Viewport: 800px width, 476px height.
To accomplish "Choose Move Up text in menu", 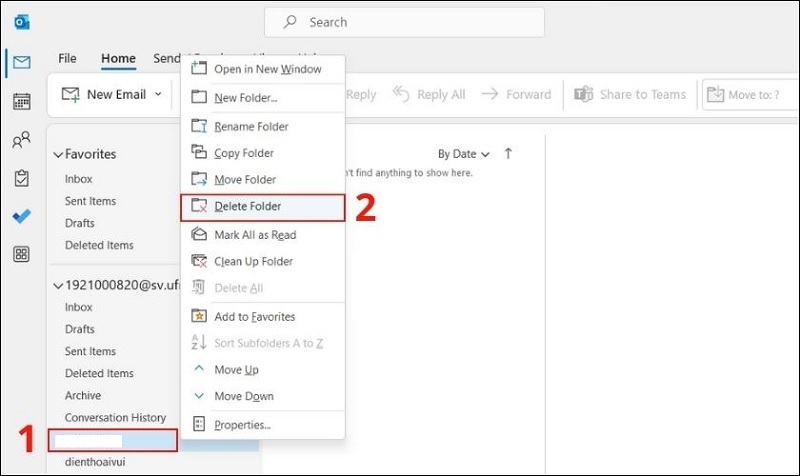I will coord(236,370).
